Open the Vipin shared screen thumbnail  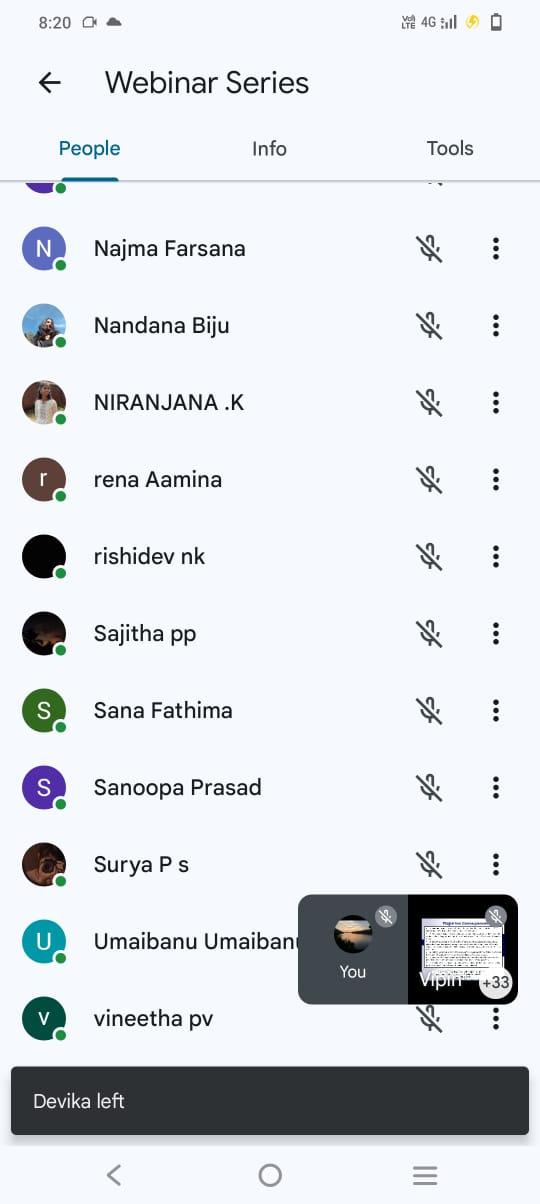pos(463,949)
